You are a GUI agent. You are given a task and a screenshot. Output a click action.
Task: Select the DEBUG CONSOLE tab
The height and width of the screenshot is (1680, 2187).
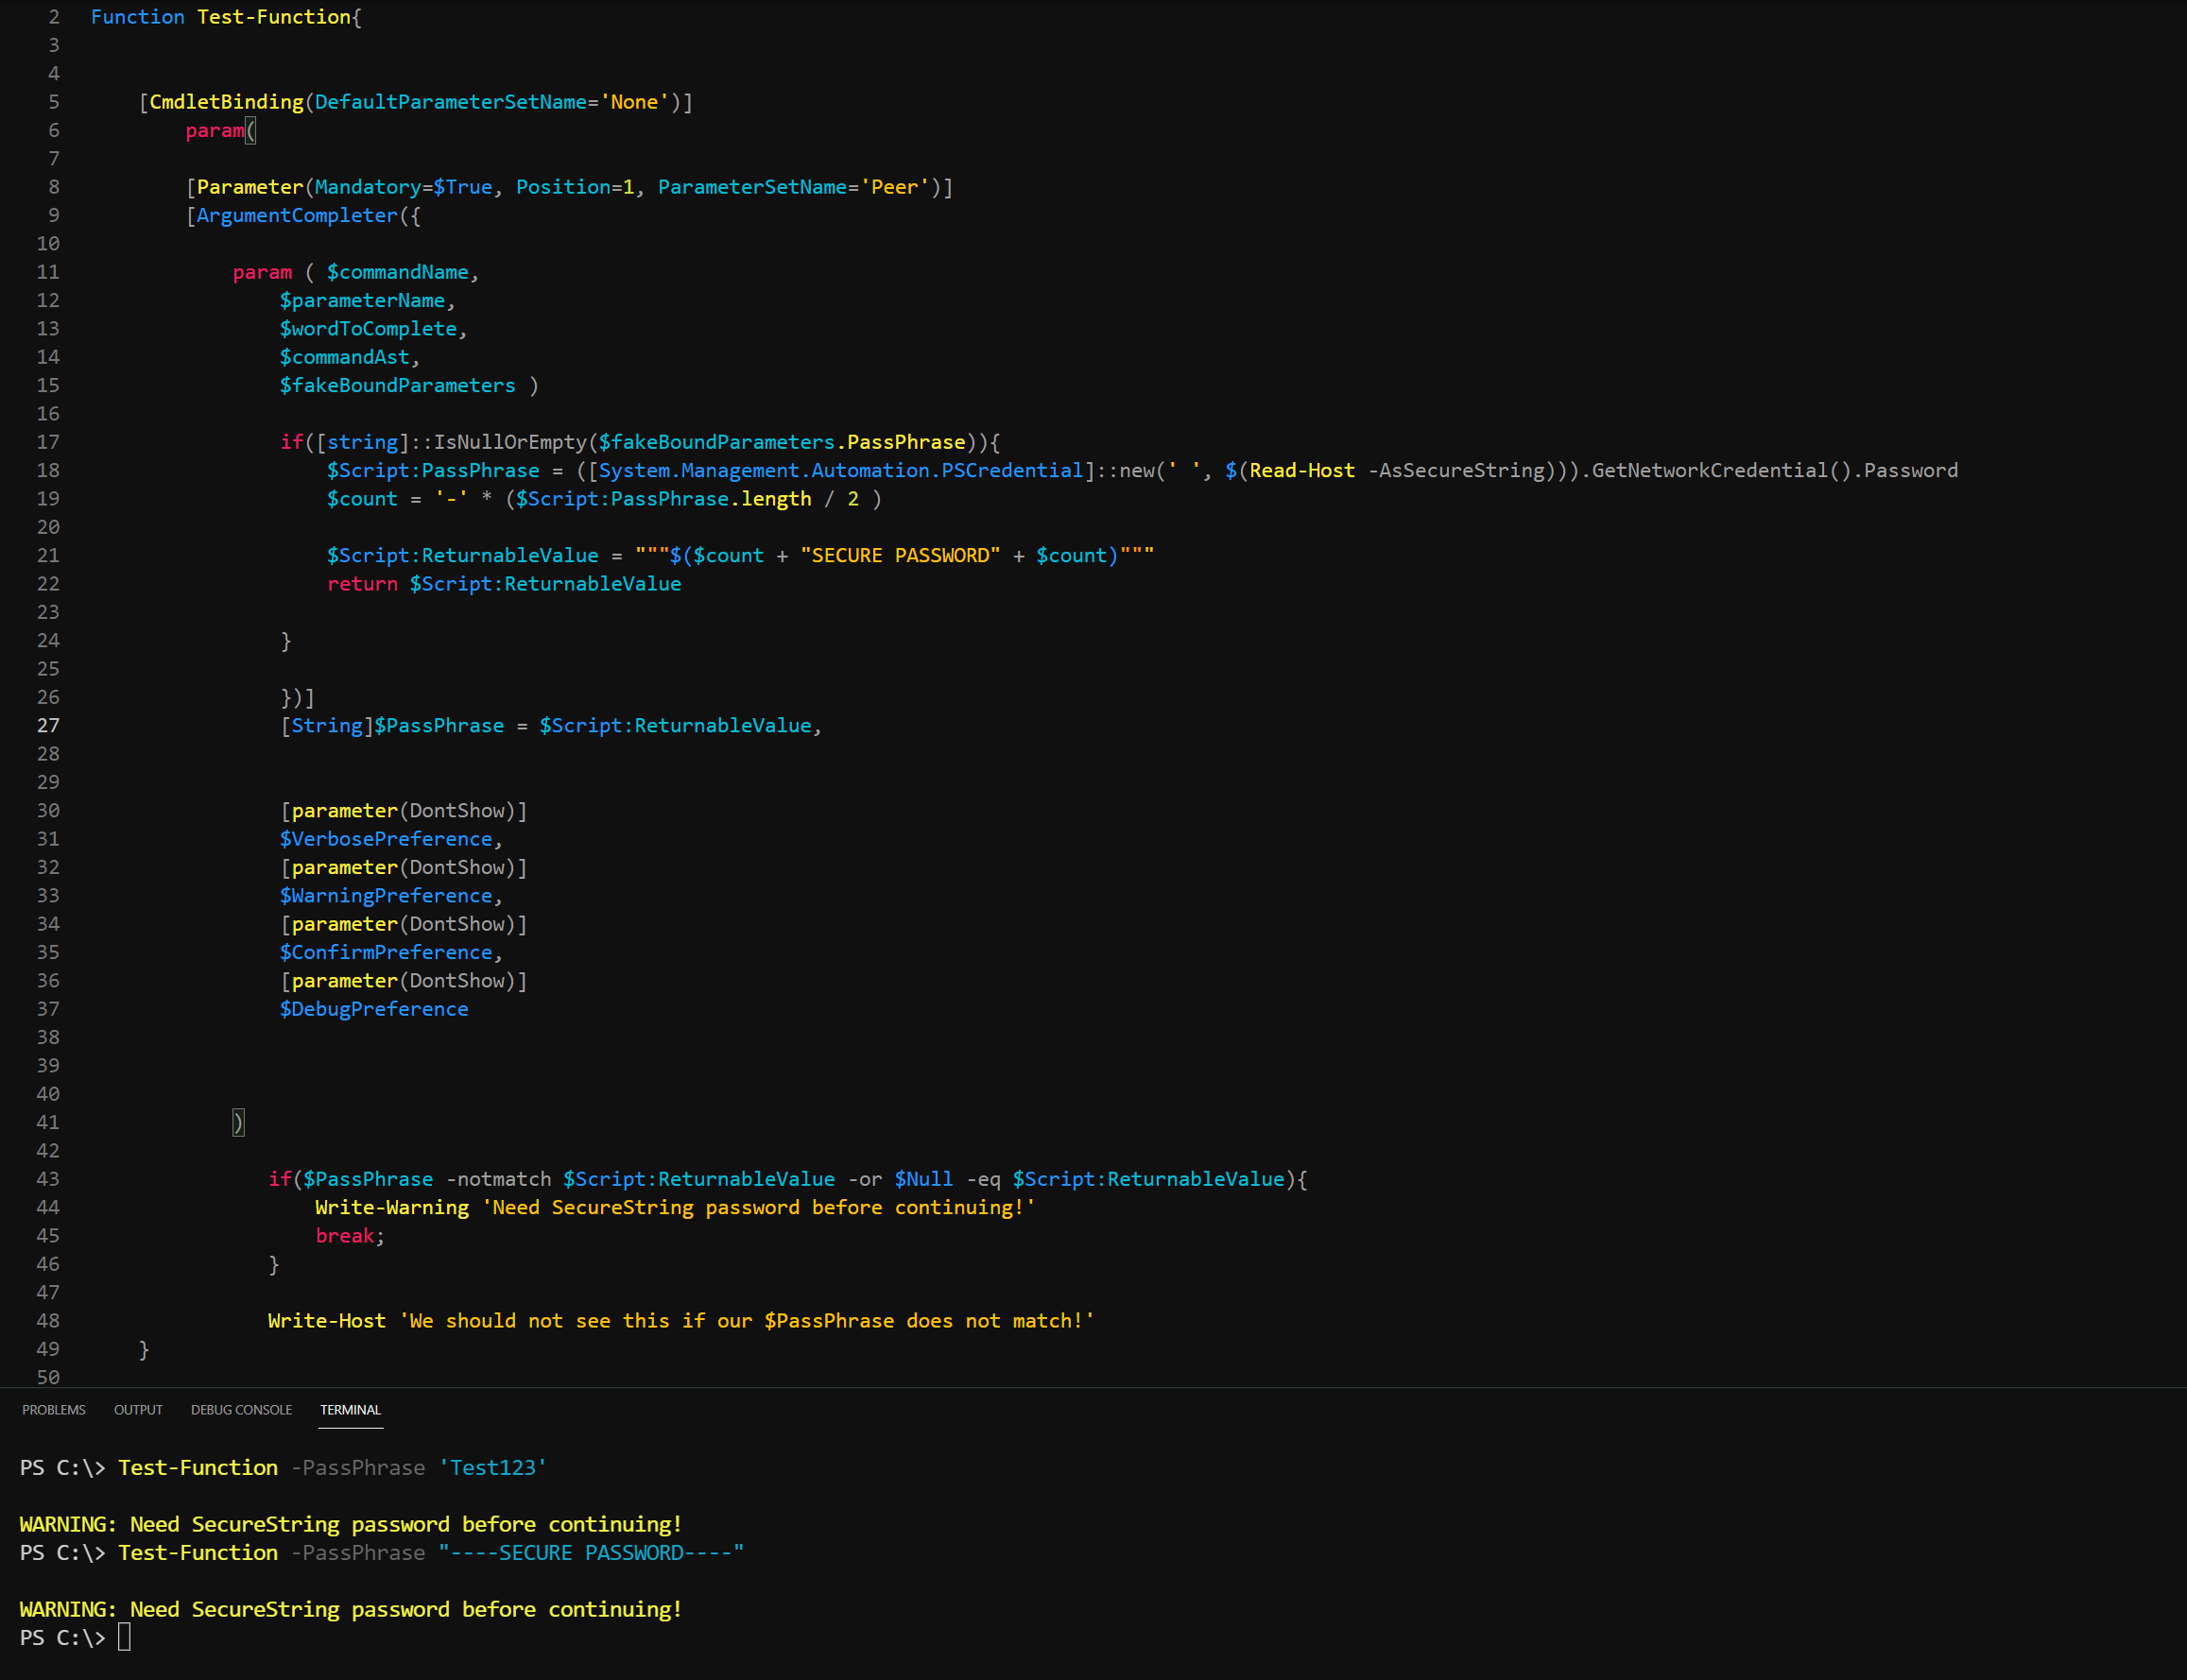tap(241, 1410)
